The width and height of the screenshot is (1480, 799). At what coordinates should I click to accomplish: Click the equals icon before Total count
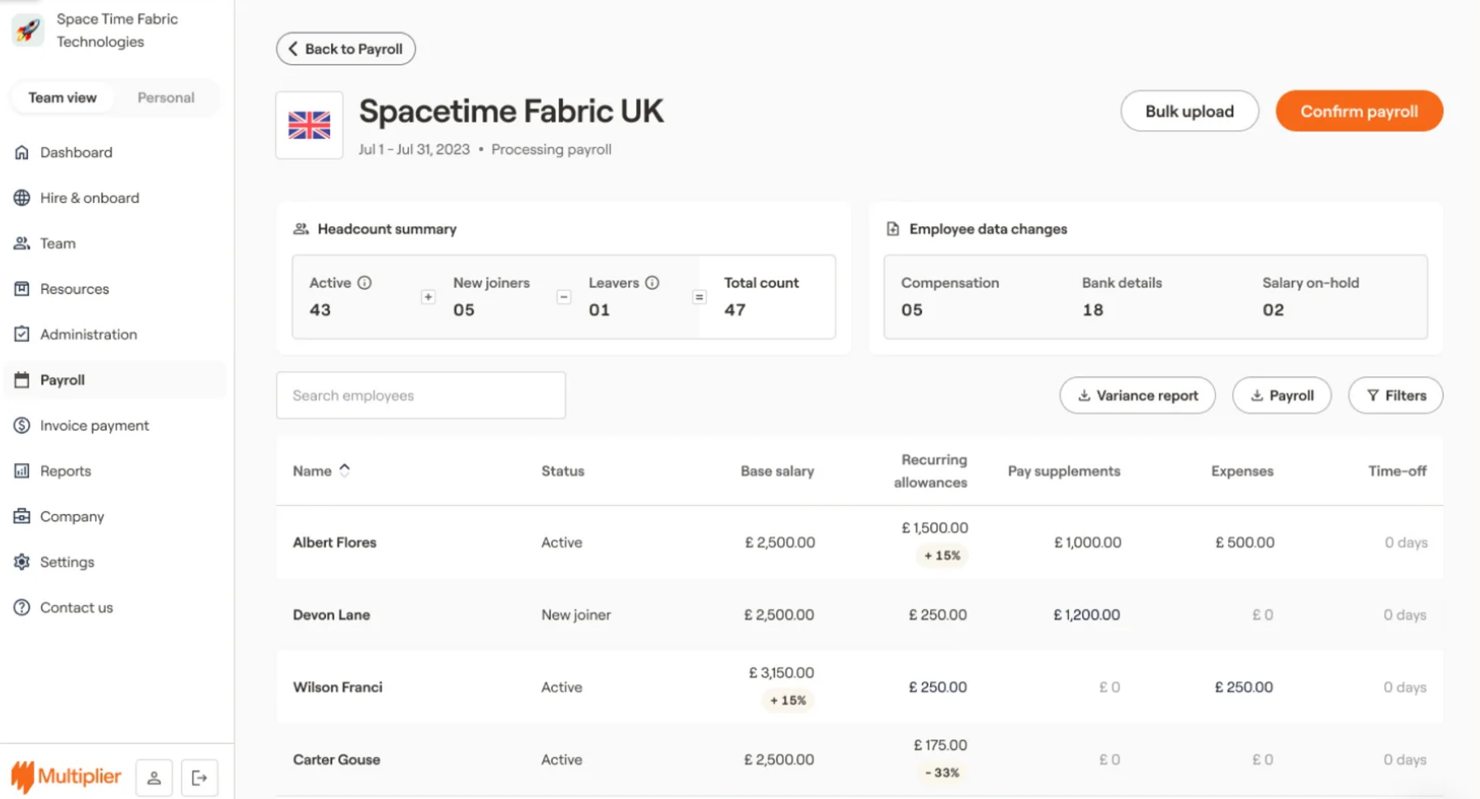click(699, 297)
